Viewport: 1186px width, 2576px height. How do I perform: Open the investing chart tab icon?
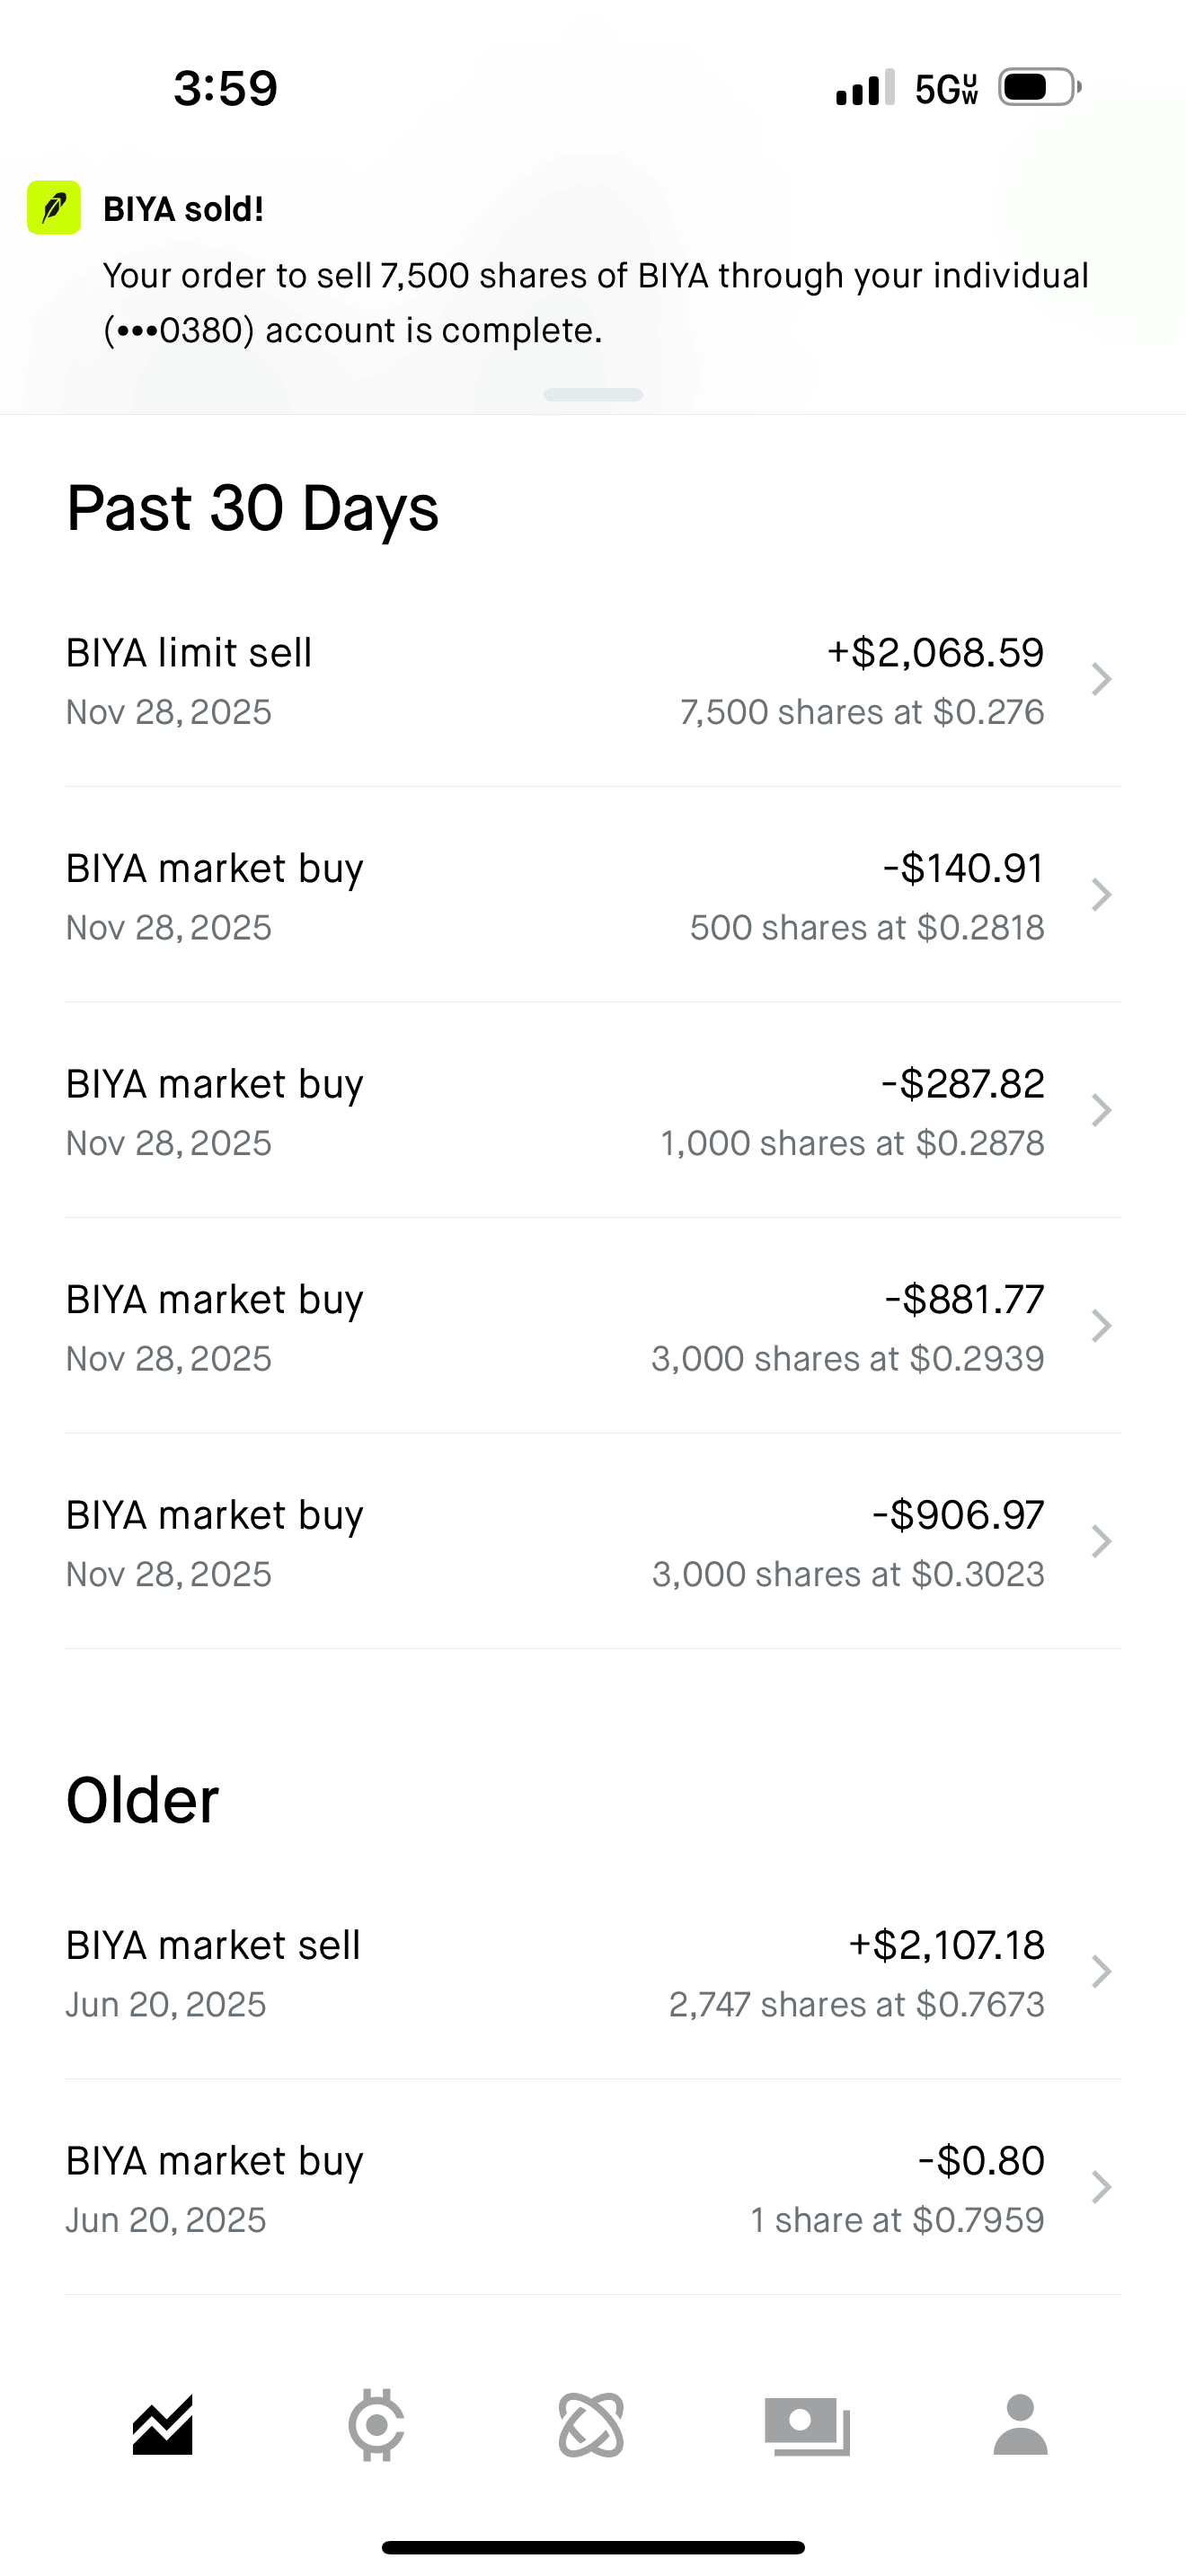[x=162, y=2425]
